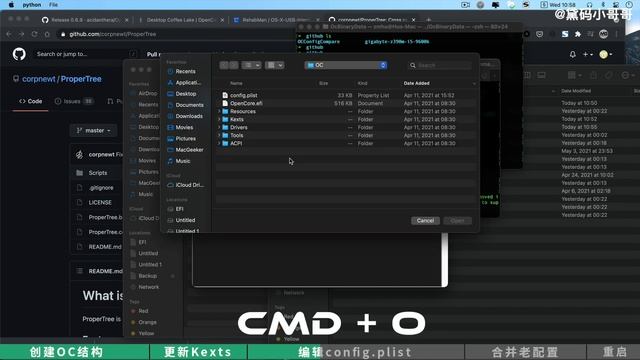The image size is (640, 360).
Task: Expand the Kexts folder
Action: pos(219,119)
